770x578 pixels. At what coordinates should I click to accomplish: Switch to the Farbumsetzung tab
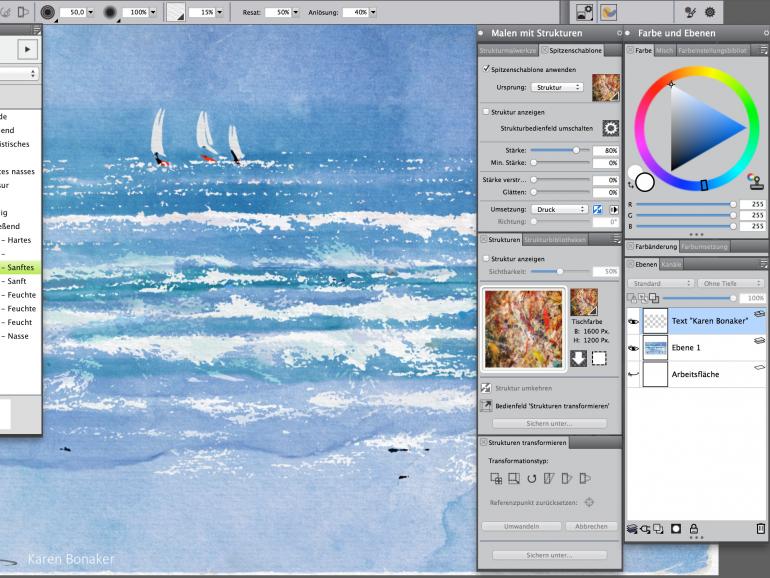(704, 247)
